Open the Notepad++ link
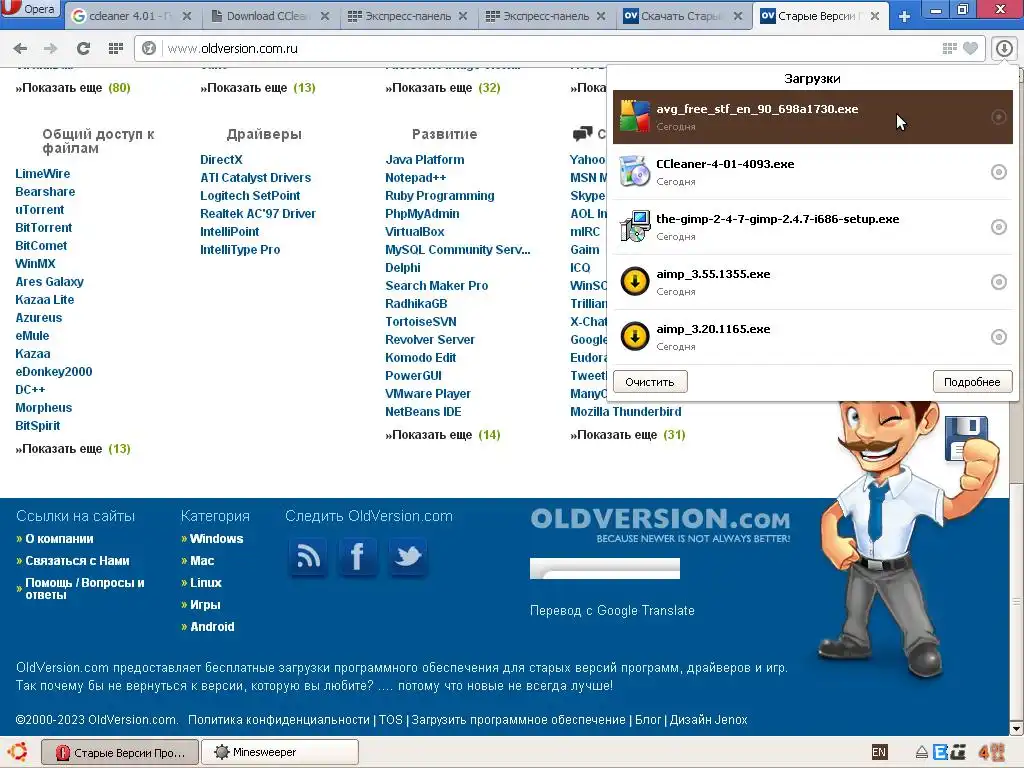Viewport: 1024px width, 768px height. [416, 178]
